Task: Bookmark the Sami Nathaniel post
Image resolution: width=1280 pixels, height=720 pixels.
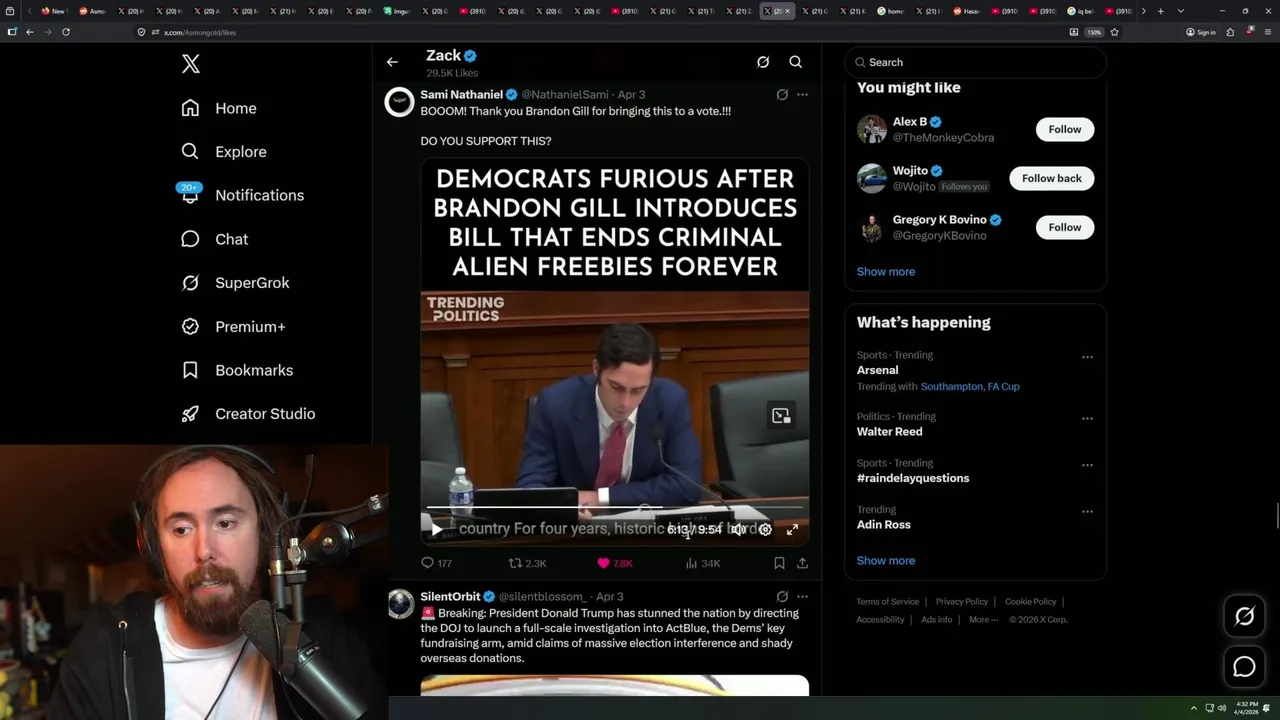Action: tap(779, 563)
